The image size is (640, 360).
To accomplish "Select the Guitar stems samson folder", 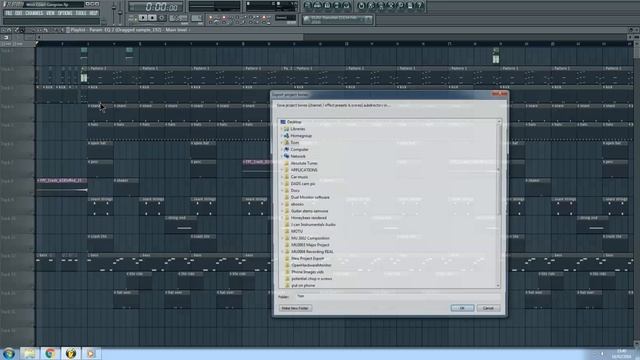I will 309,211.
